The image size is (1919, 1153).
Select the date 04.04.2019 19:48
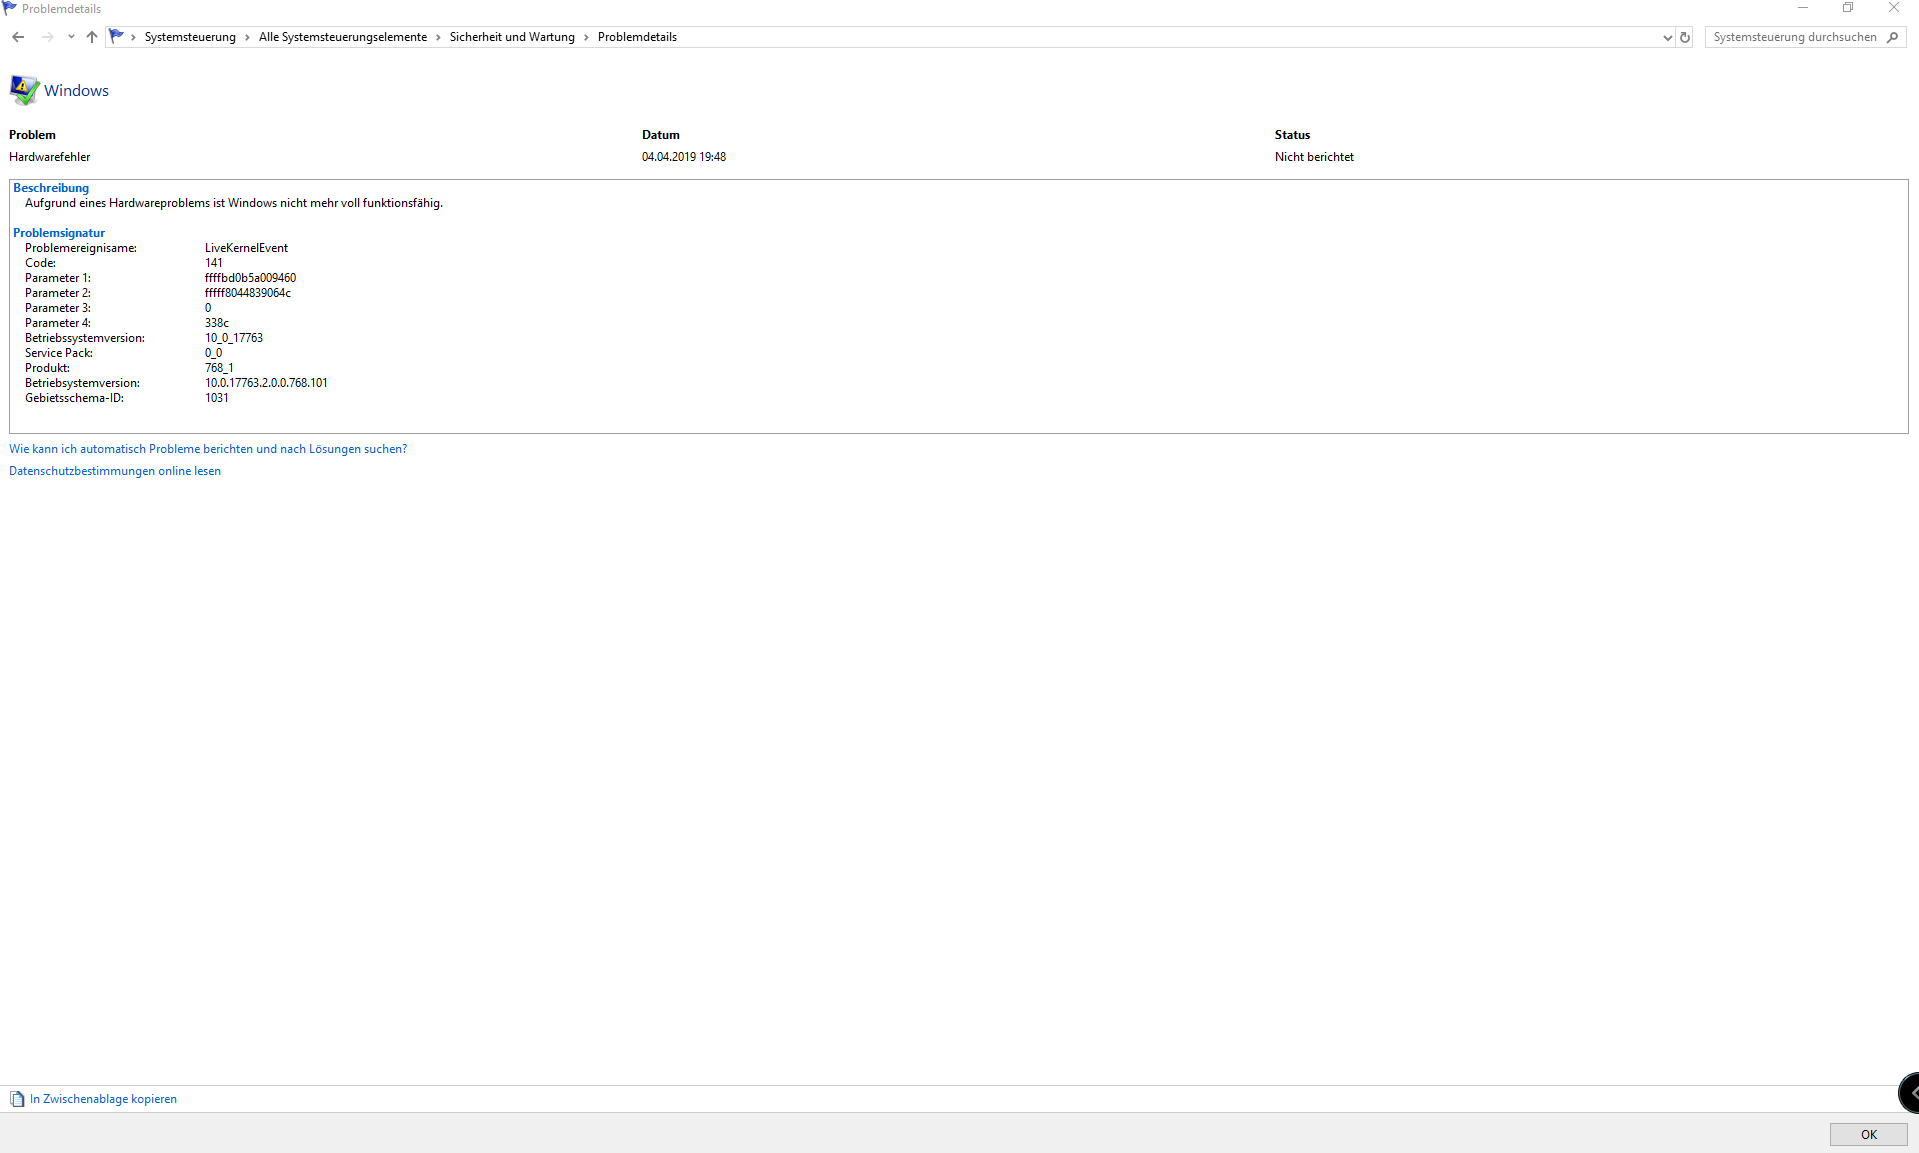point(684,157)
